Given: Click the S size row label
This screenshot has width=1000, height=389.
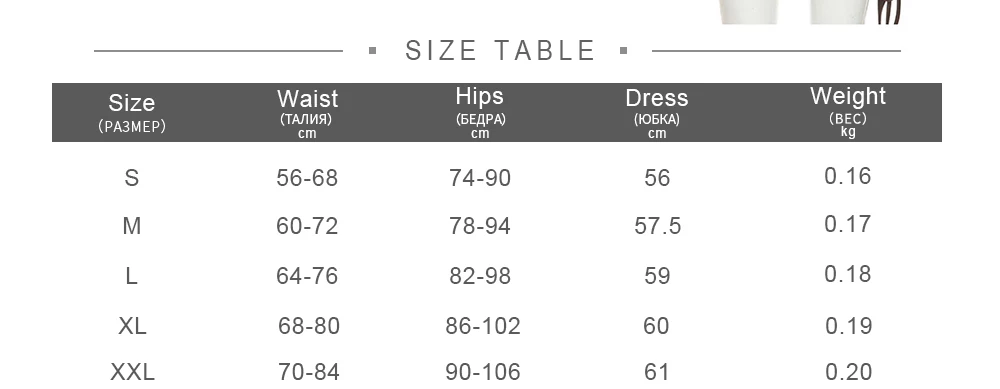Looking at the screenshot, I should [131, 177].
